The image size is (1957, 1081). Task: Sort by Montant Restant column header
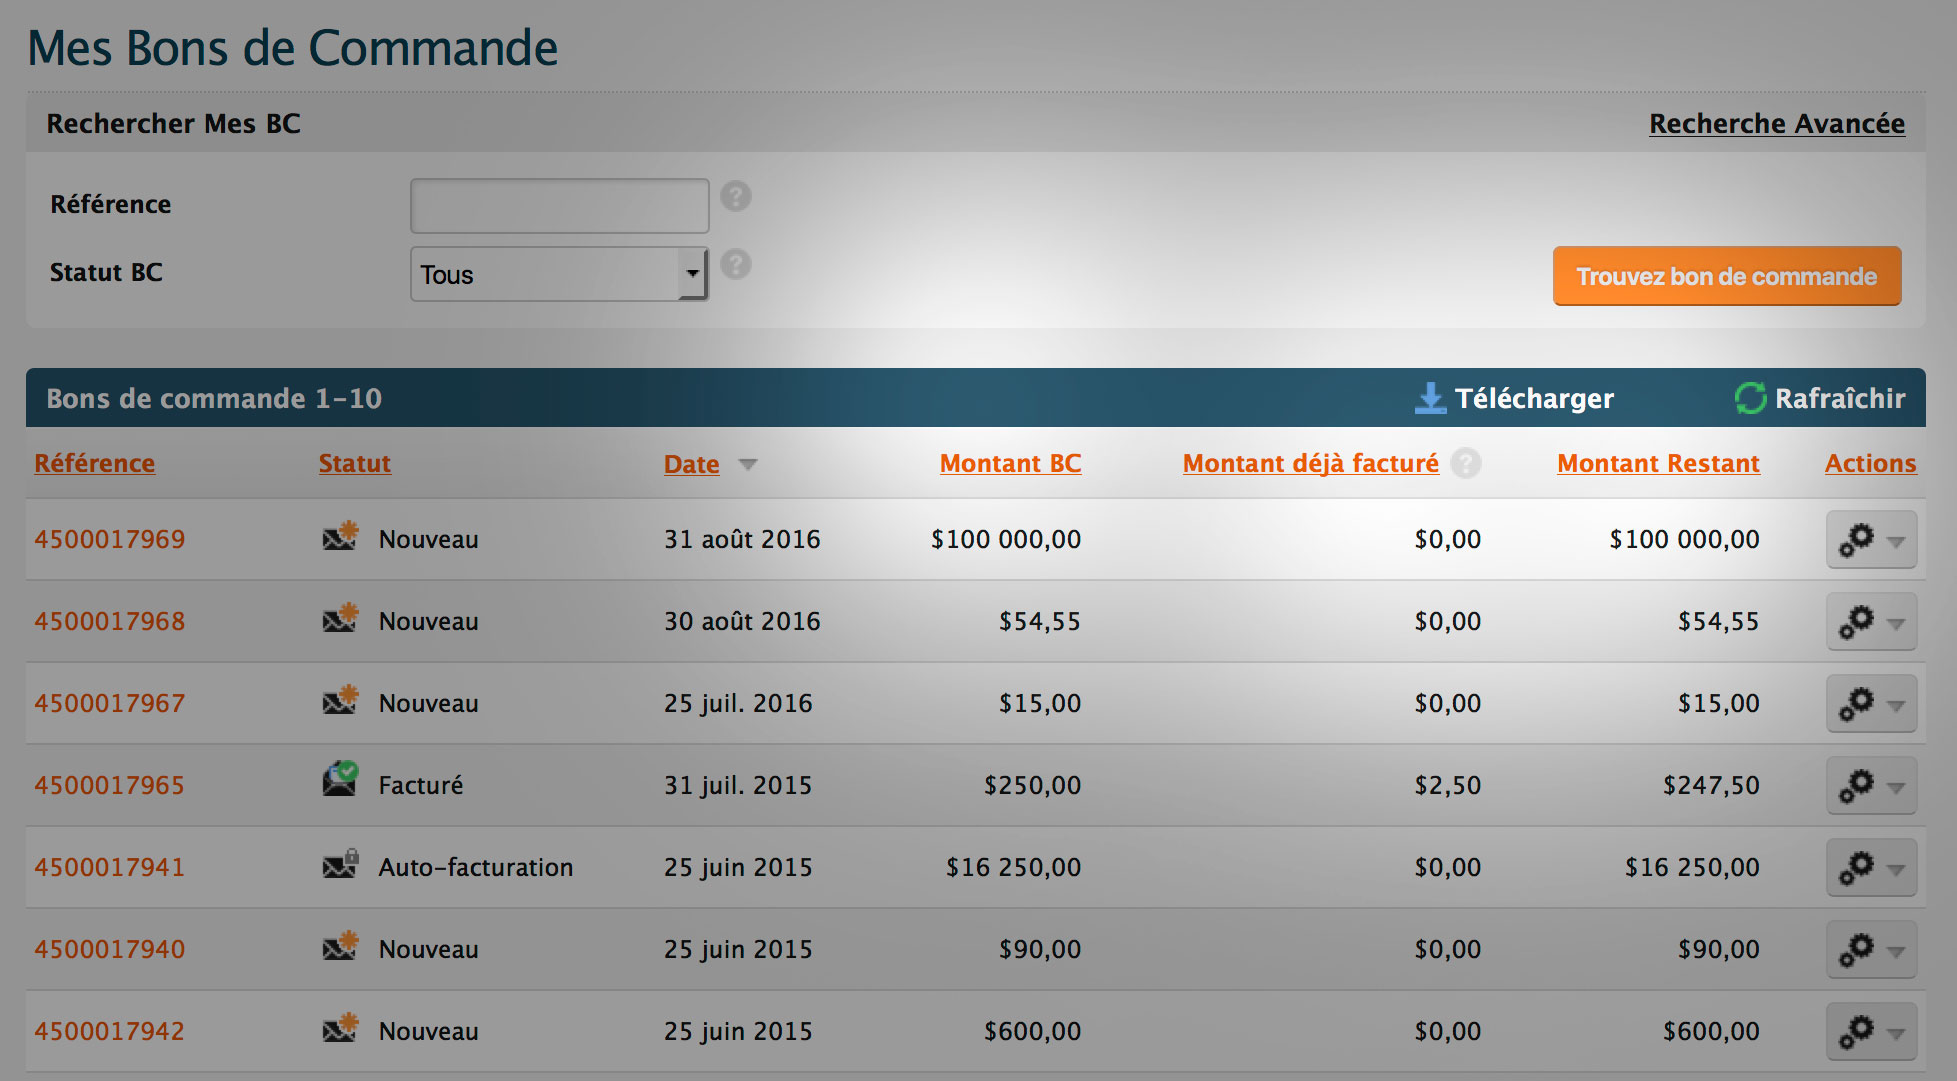(x=1659, y=463)
